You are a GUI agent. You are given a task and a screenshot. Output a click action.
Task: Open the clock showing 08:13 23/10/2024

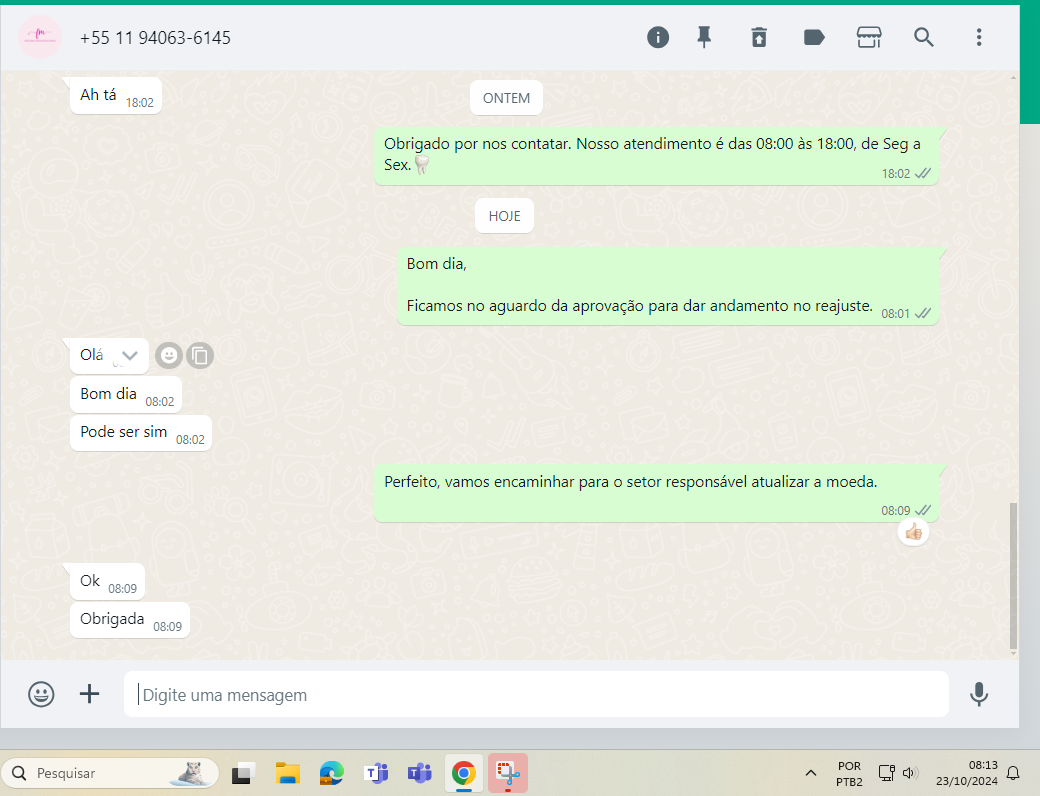point(967,773)
